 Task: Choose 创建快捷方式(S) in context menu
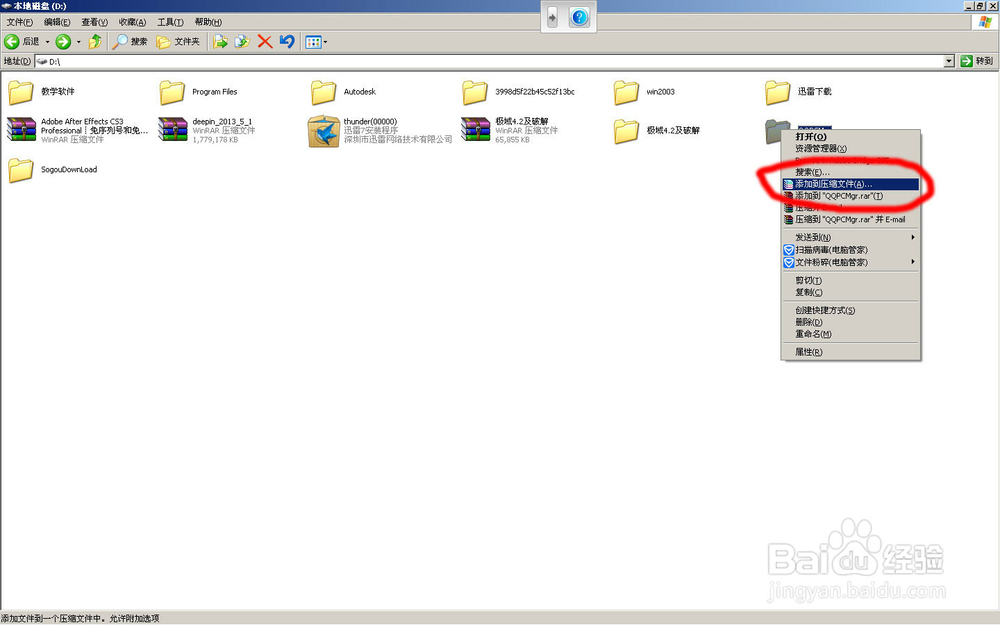[851, 311]
